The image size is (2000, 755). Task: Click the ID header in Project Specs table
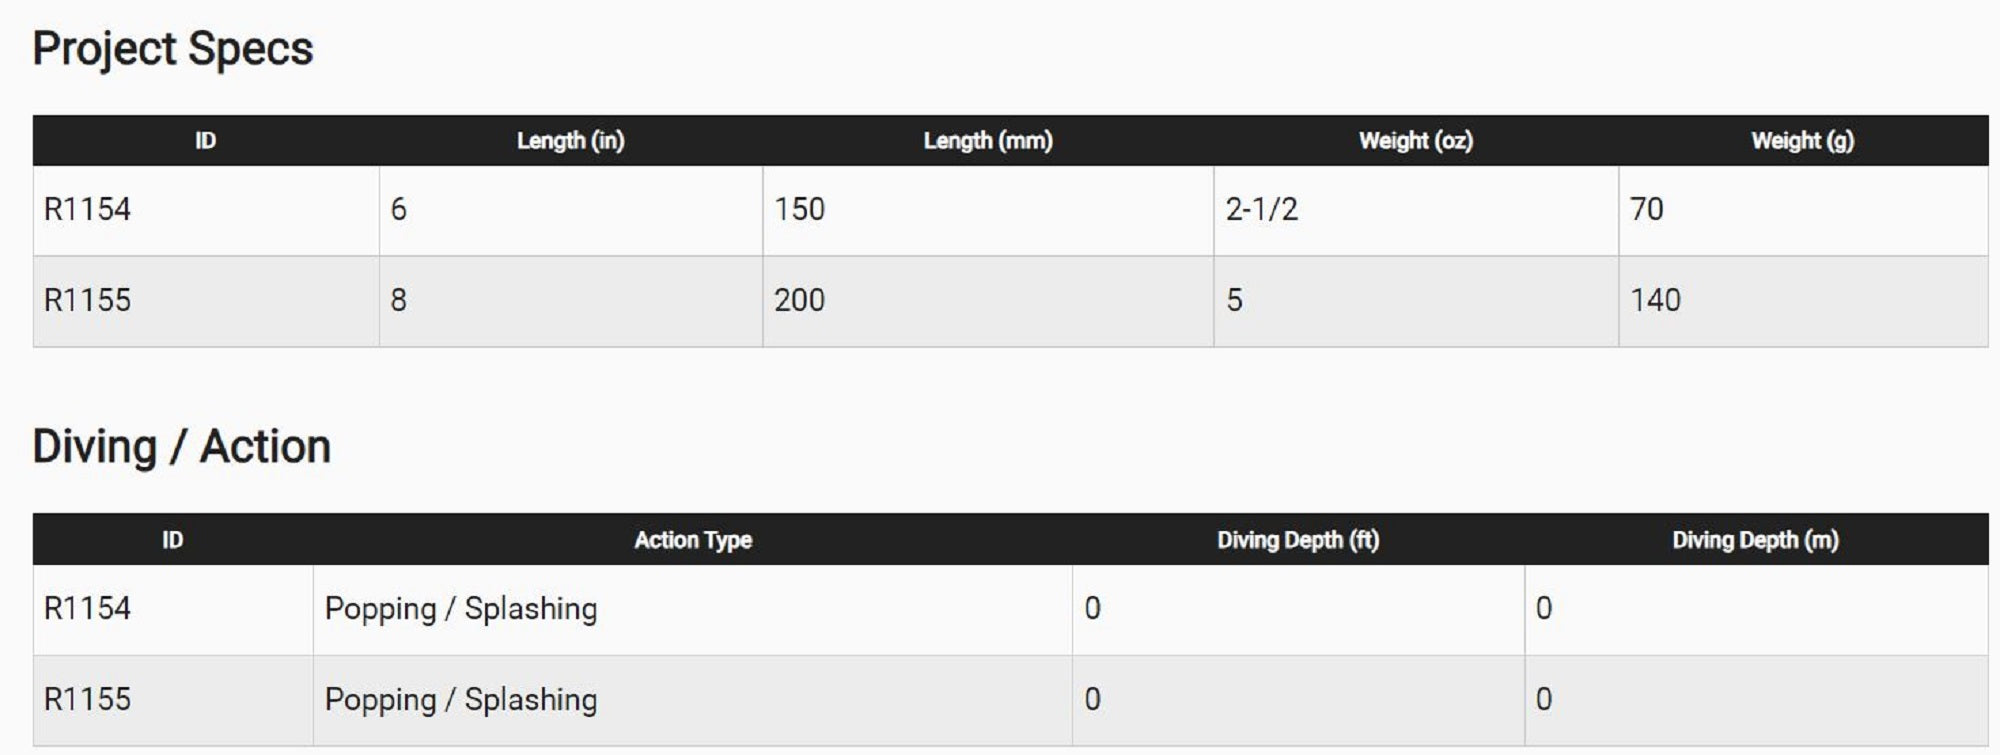205,141
